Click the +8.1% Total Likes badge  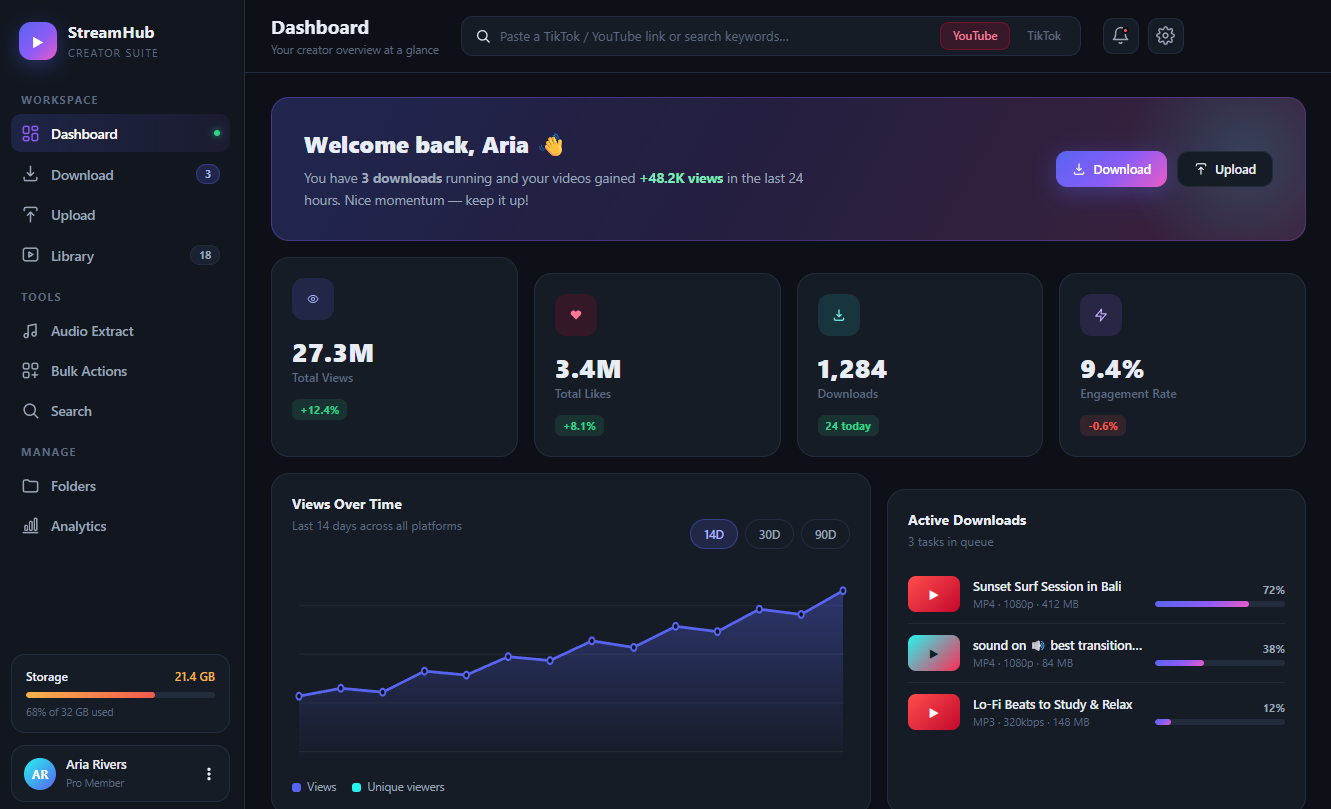pyautogui.click(x=579, y=426)
